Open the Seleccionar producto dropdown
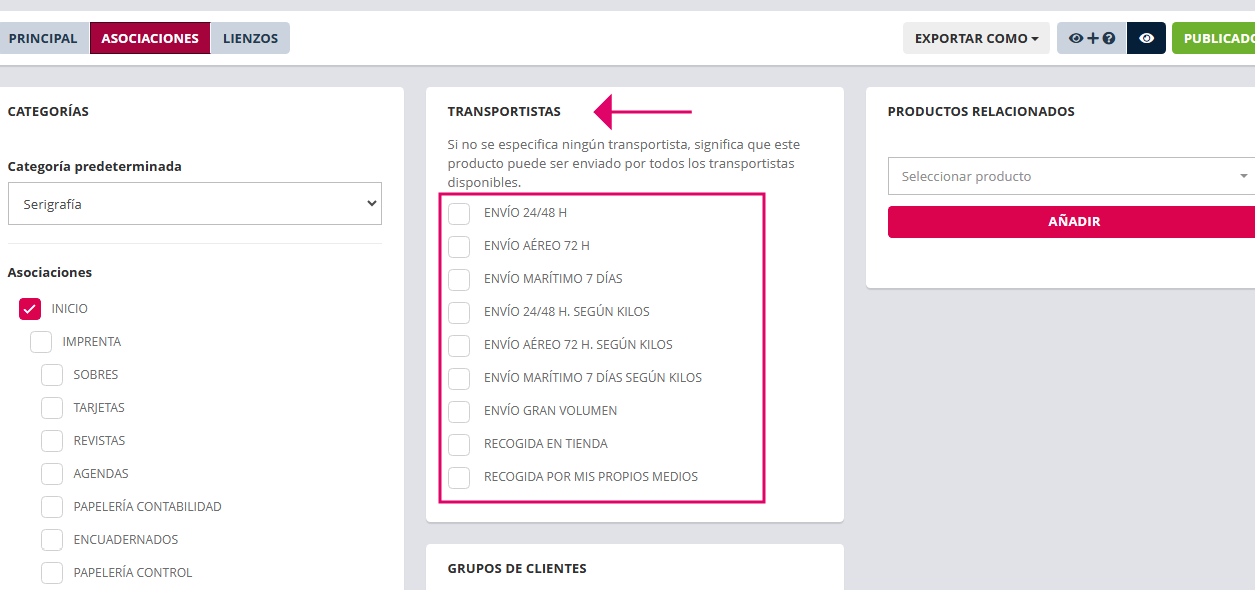The height and width of the screenshot is (590, 1255). click(1070, 176)
